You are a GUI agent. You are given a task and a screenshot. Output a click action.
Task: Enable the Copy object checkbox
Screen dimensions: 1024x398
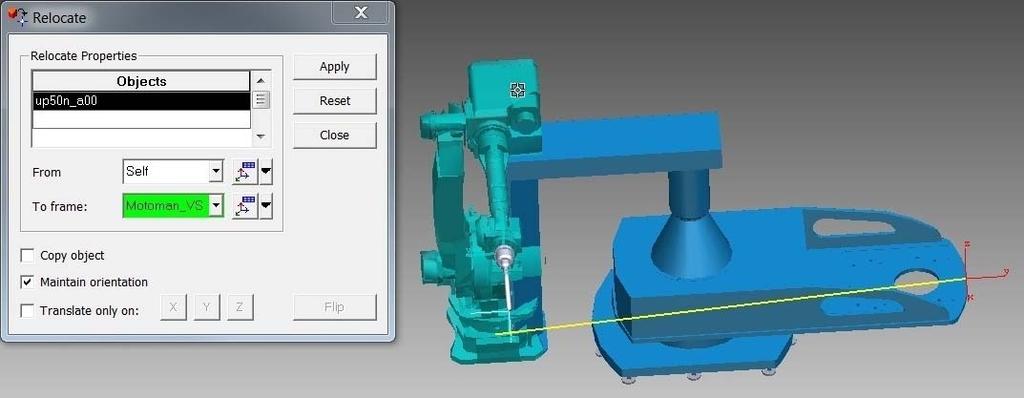click(27, 256)
